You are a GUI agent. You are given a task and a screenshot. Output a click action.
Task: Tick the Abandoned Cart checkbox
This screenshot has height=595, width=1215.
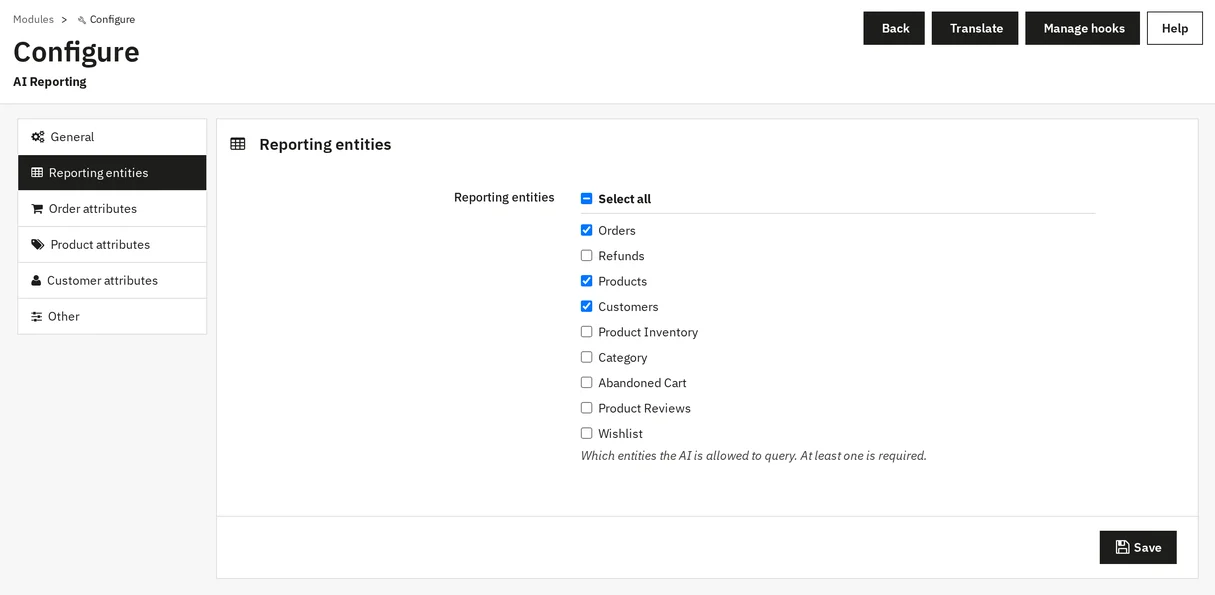[x=587, y=383]
